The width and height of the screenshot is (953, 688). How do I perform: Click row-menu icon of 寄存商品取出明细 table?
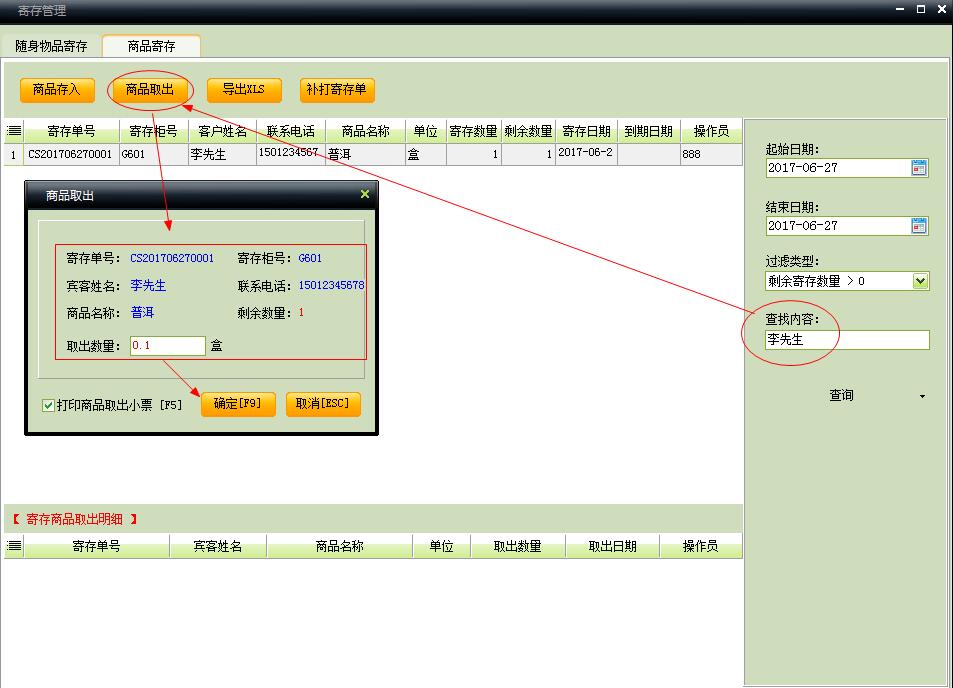14,546
